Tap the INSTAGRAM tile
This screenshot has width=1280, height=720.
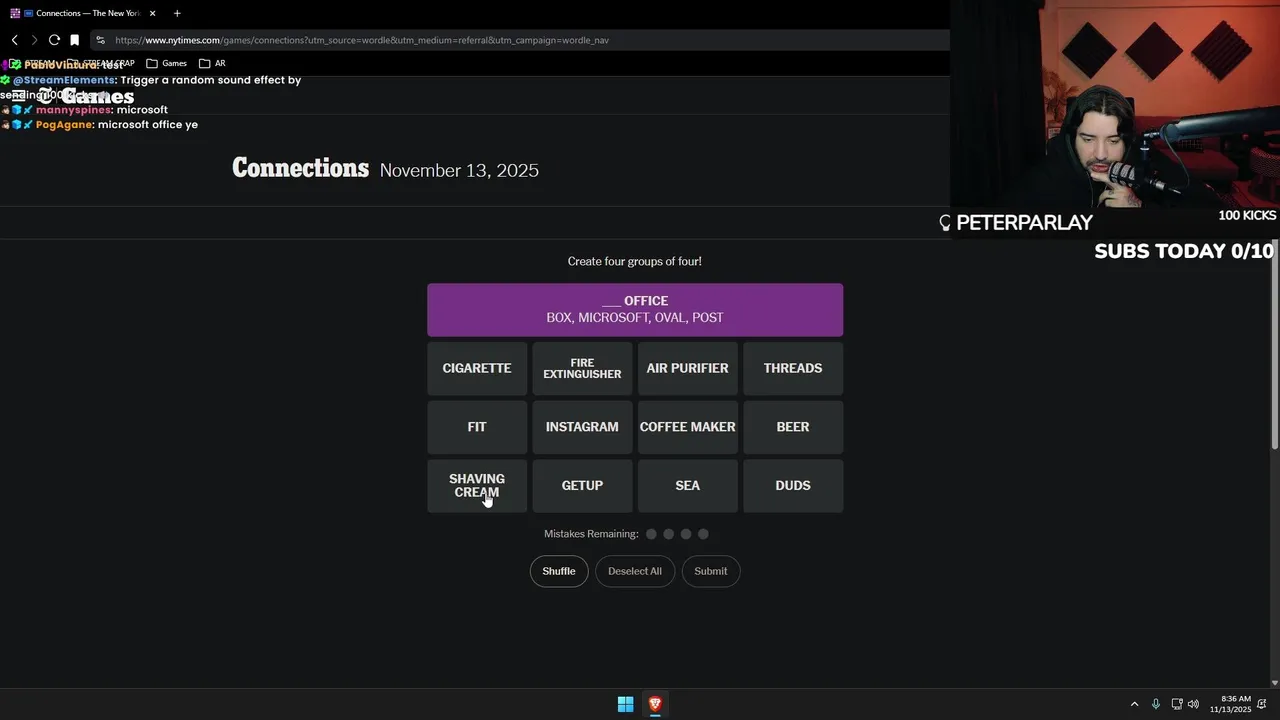coord(582,427)
